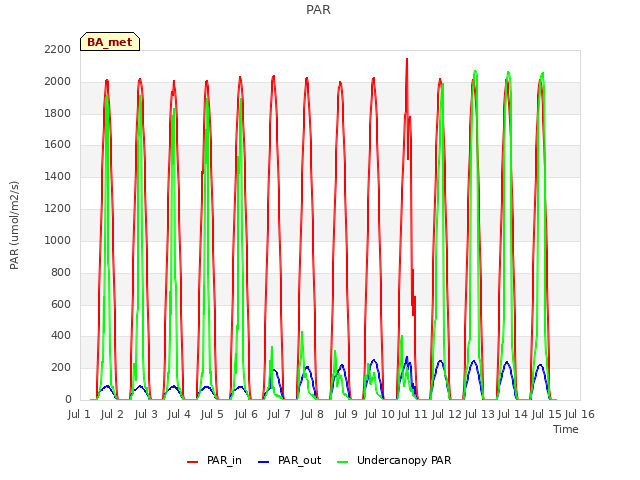Click the 600 y-axis tick label
Screen dimensions: 640x480
point(61,304)
